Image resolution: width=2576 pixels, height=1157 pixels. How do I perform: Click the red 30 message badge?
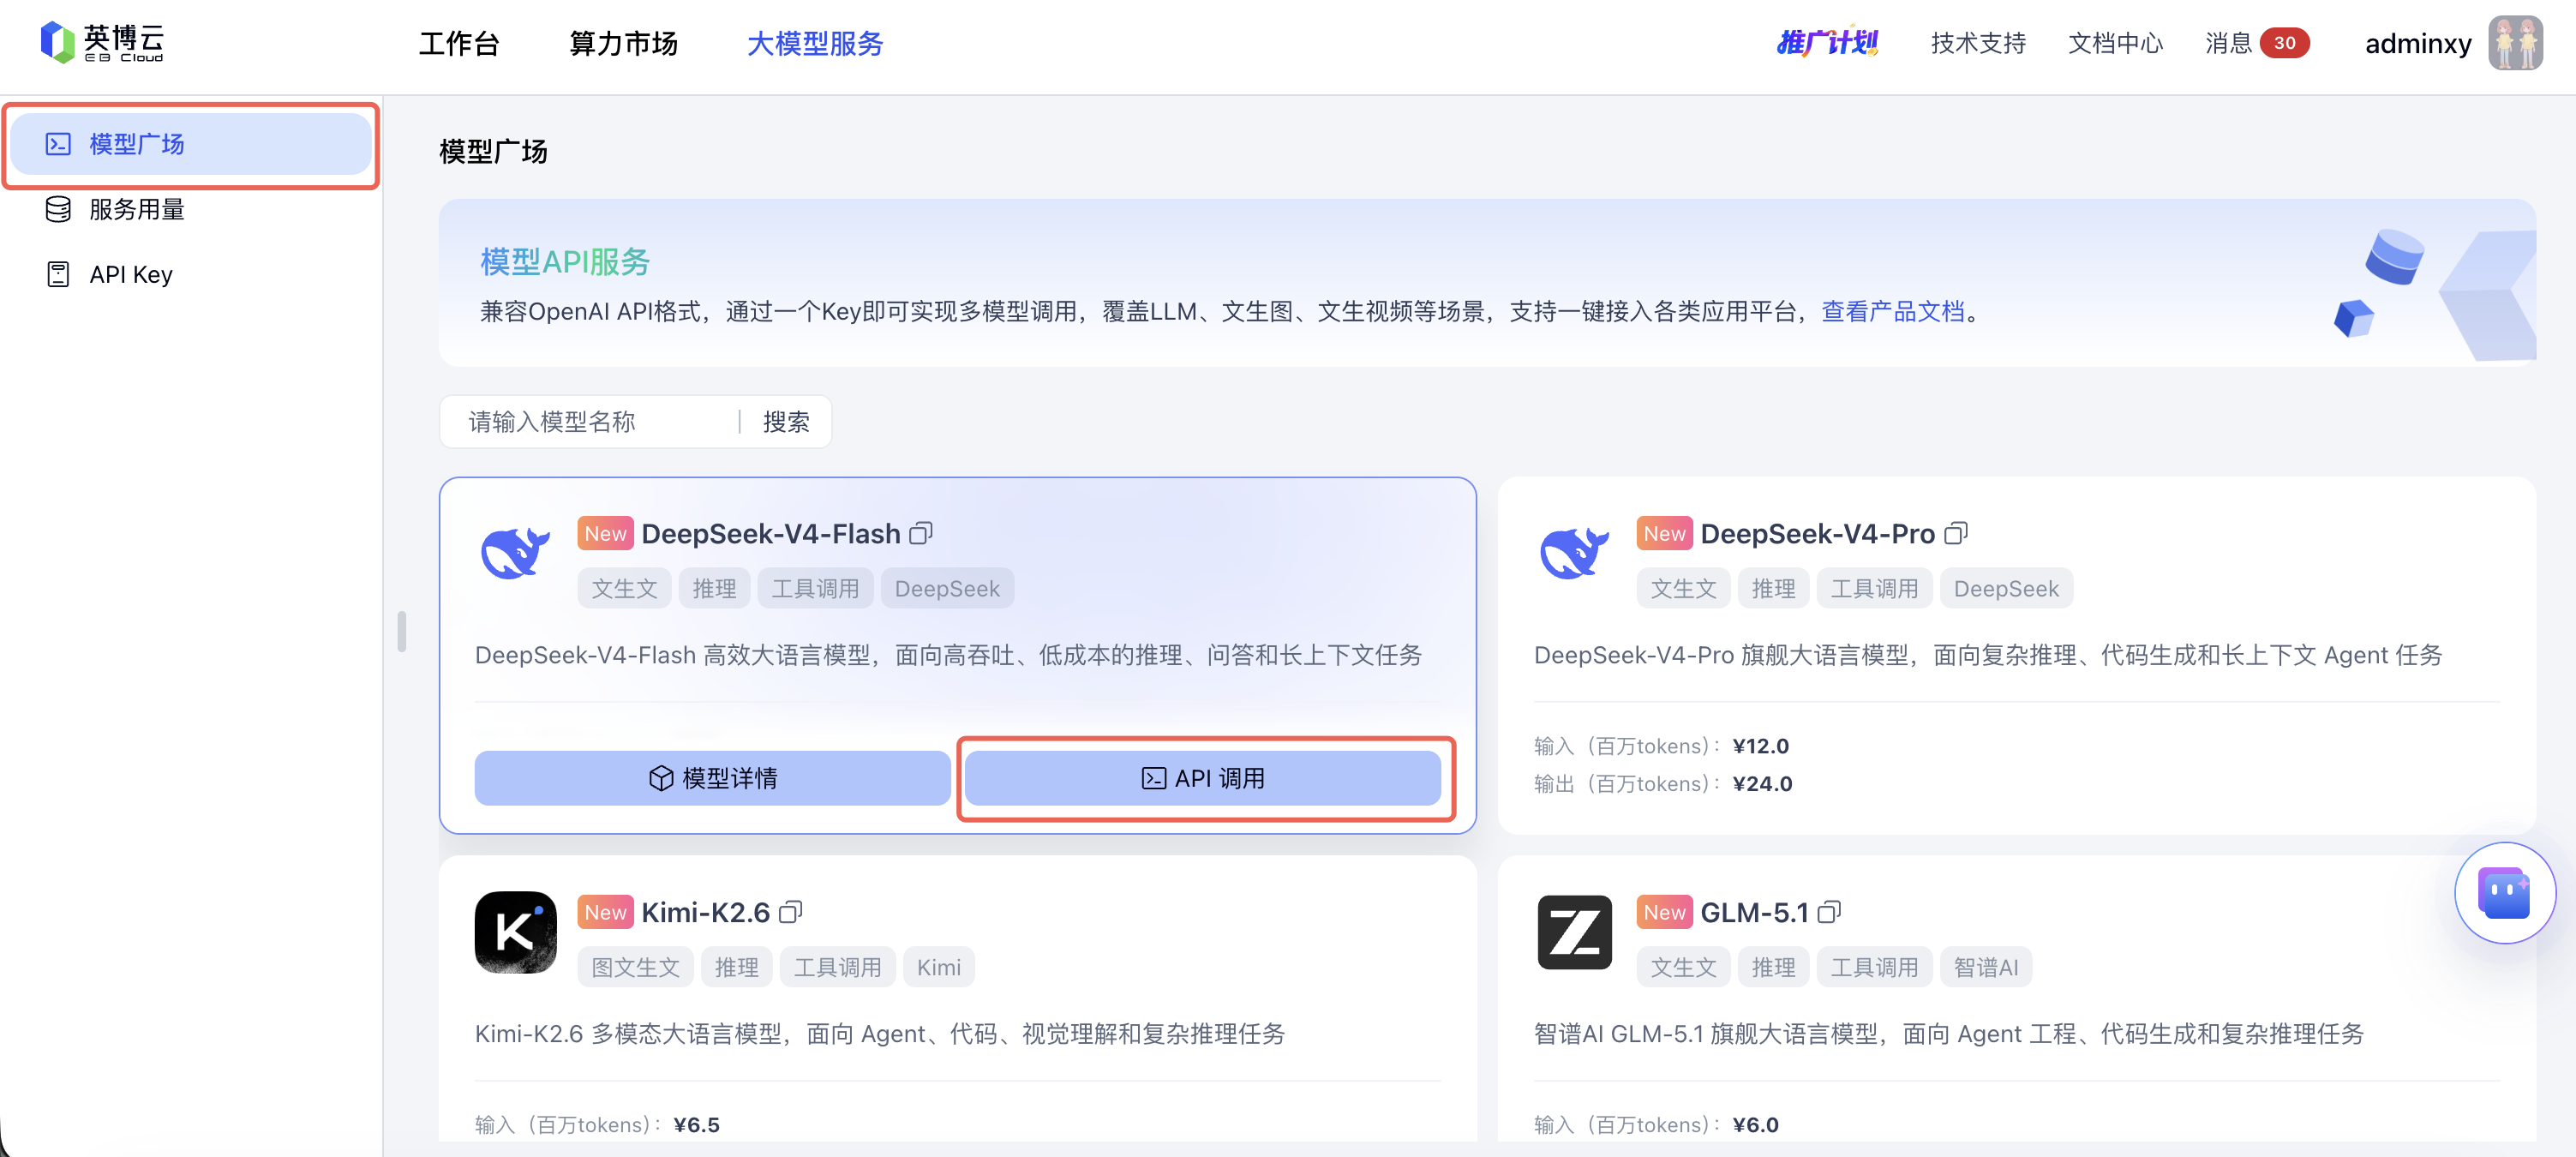click(2285, 43)
